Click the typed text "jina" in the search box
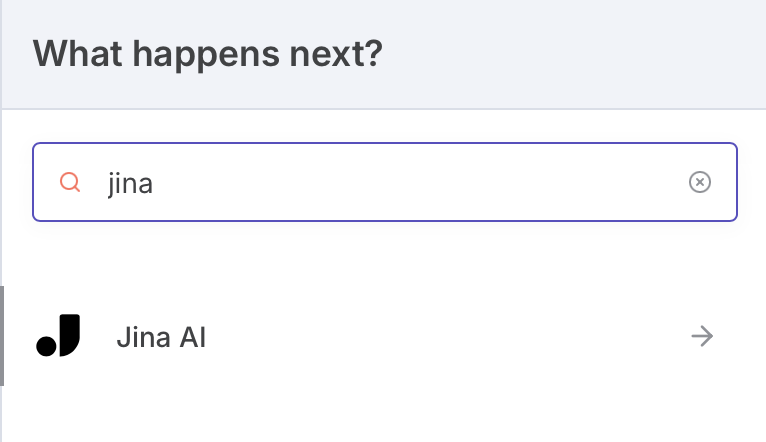This screenshot has height=442, width=766. [130, 183]
